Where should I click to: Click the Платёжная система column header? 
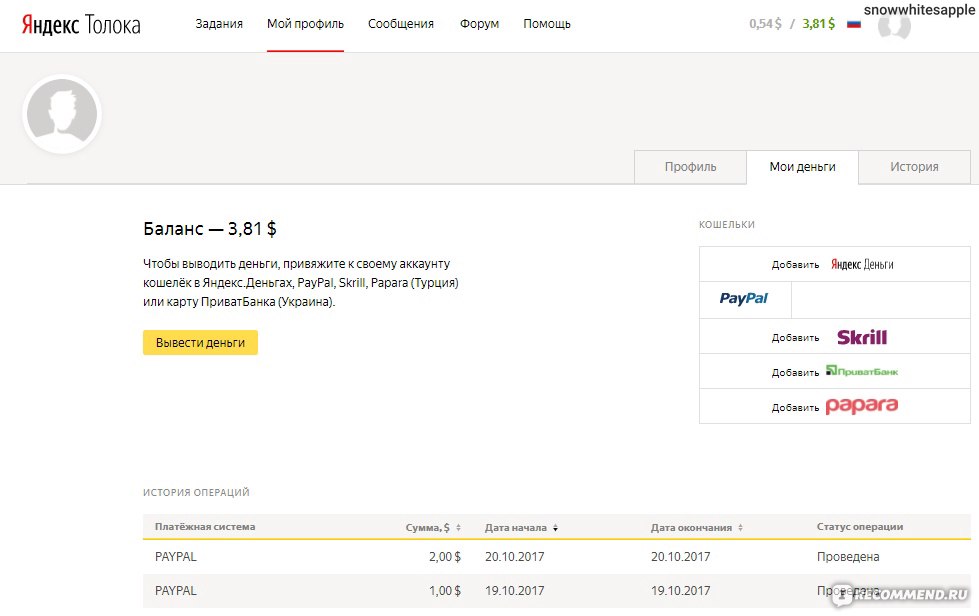205,527
